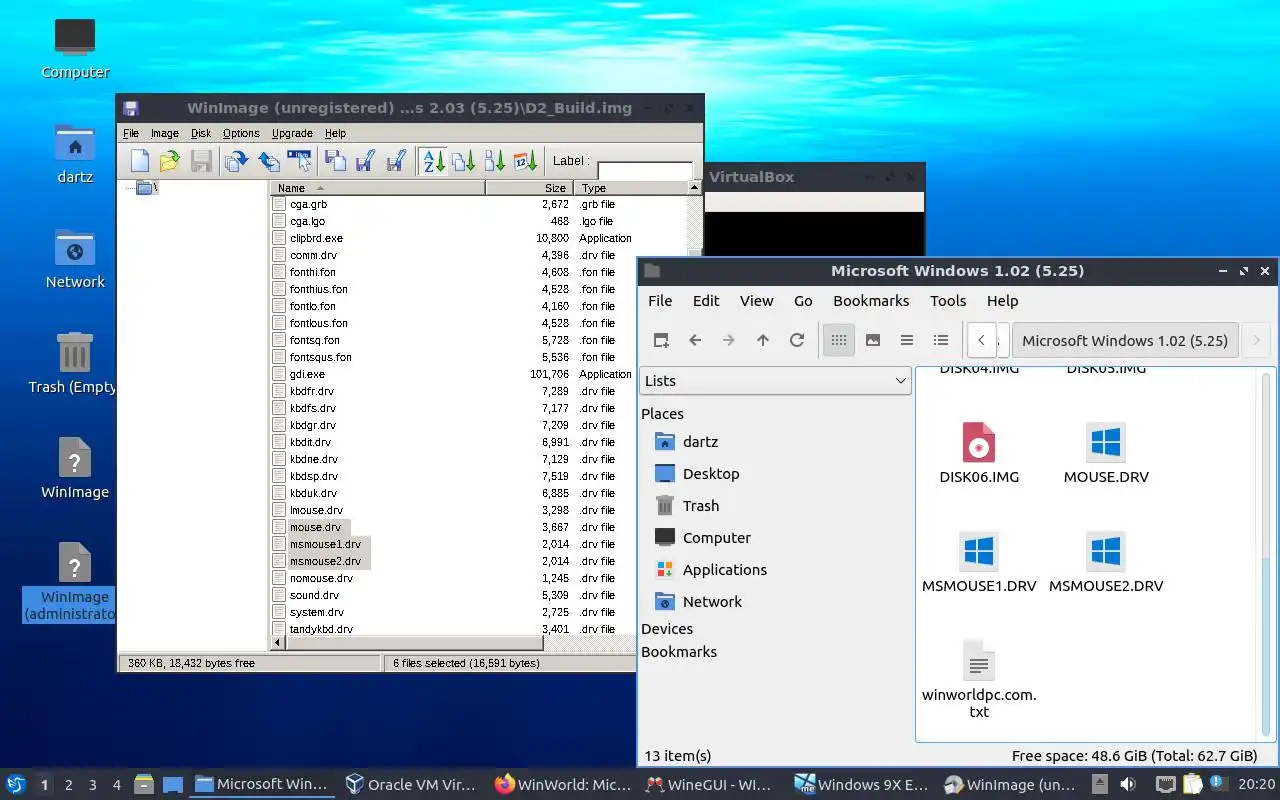This screenshot has height=800, width=1280.
Task: Select clipbrd.exe in WinImage file list
Action: coord(316,238)
